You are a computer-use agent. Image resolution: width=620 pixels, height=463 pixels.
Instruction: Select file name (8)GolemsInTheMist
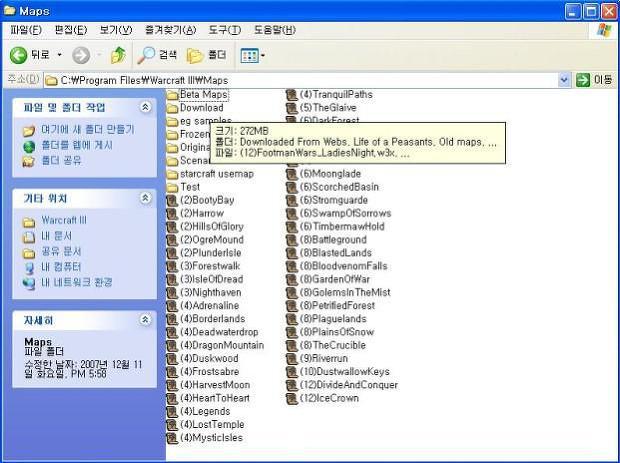(x=345, y=293)
